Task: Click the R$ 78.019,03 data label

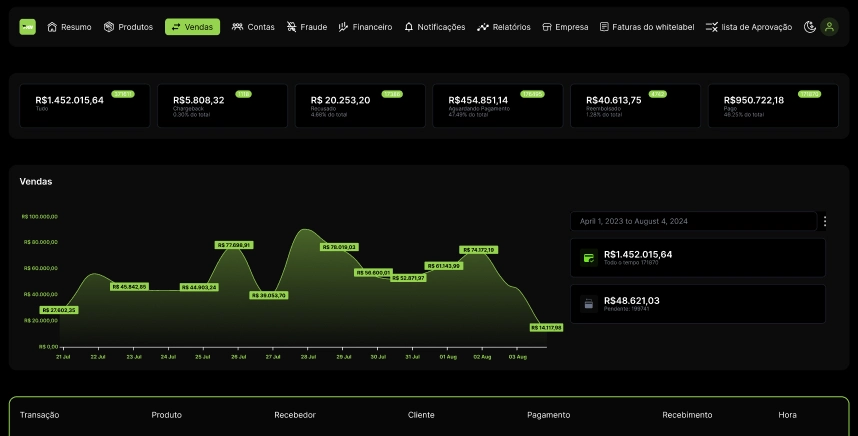Action: [339, 247]
